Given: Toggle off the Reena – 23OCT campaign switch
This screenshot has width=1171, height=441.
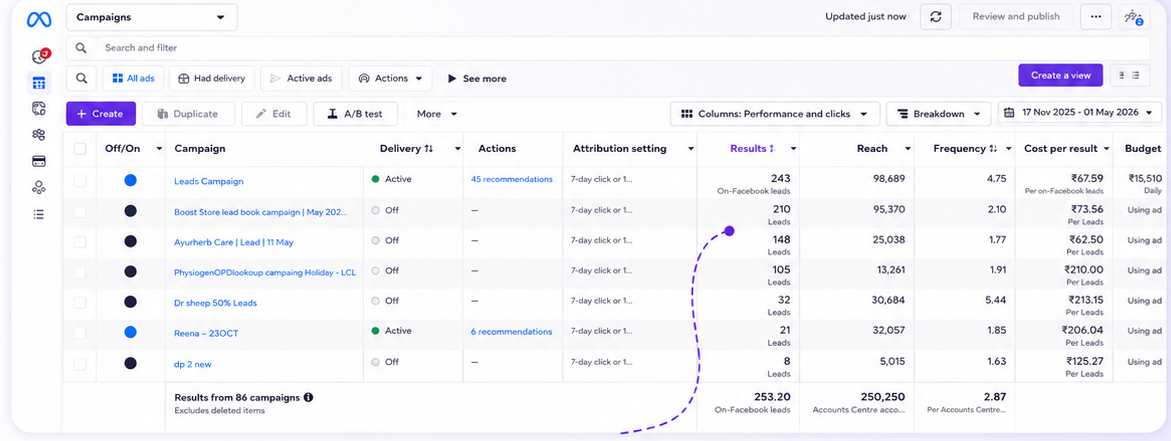Looking at the screenshot, I should [x=131, y=332].
